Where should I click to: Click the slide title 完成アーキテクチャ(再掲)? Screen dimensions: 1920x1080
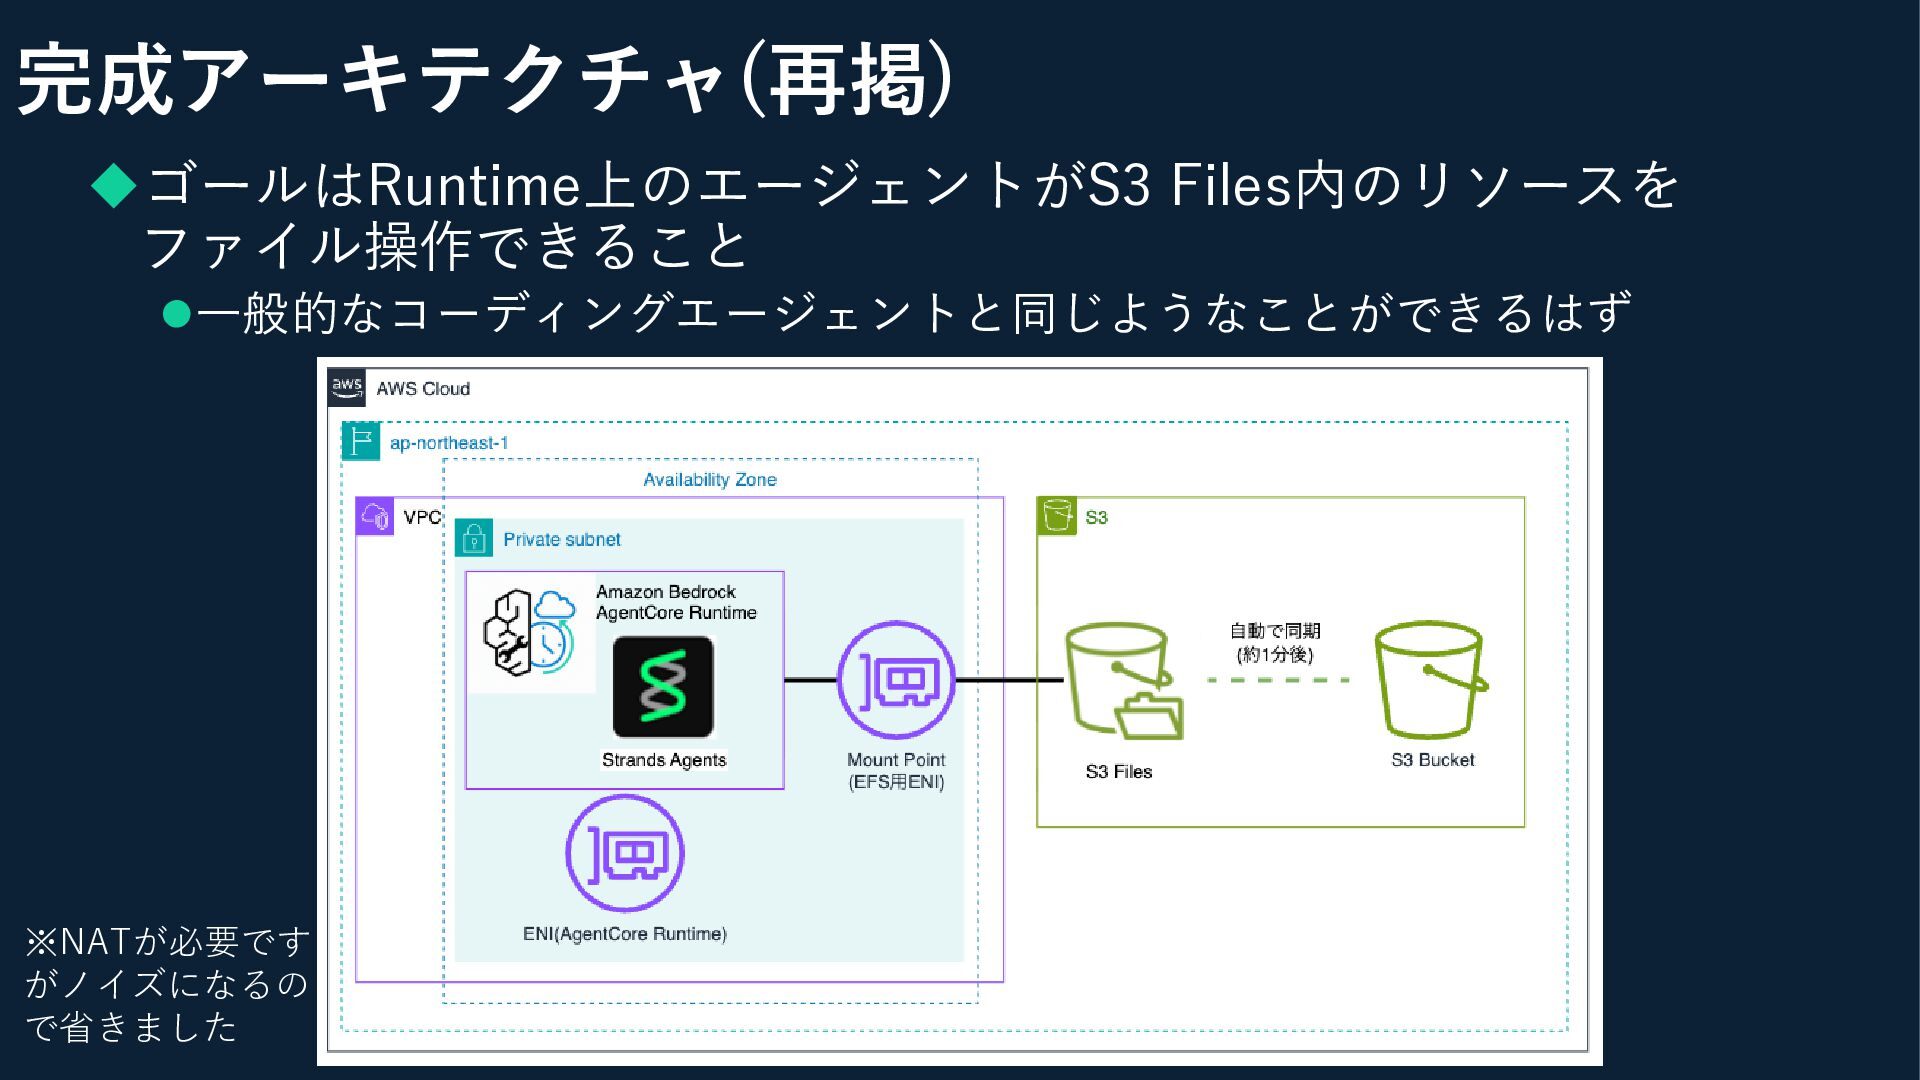(485, 80)
